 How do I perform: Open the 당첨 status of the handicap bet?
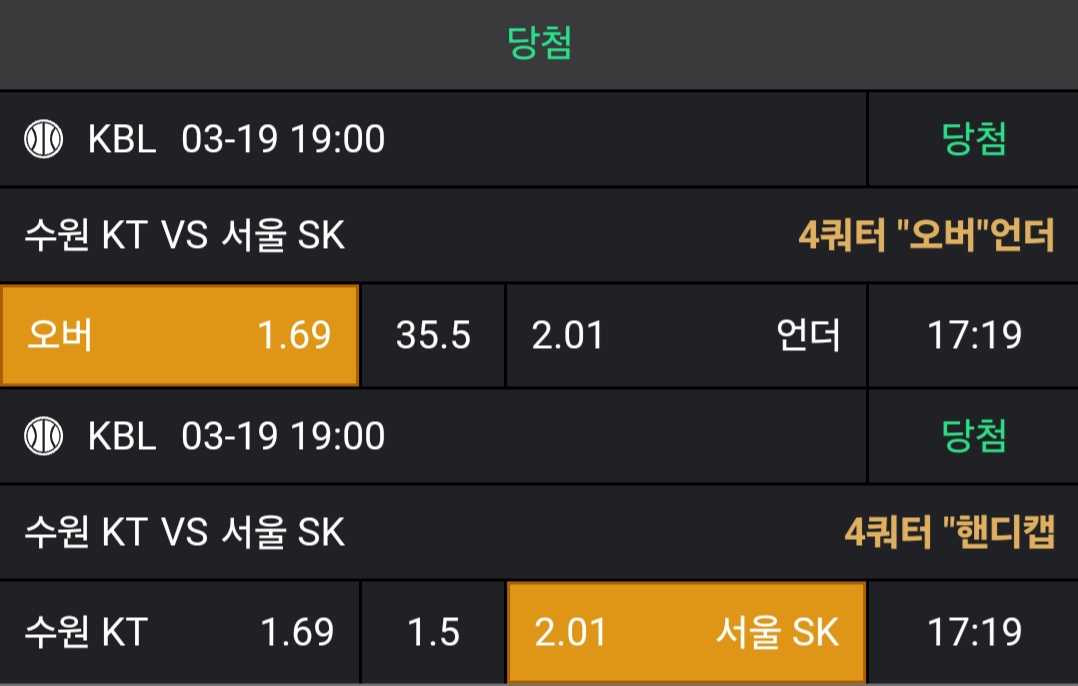(x=973, y=436)
